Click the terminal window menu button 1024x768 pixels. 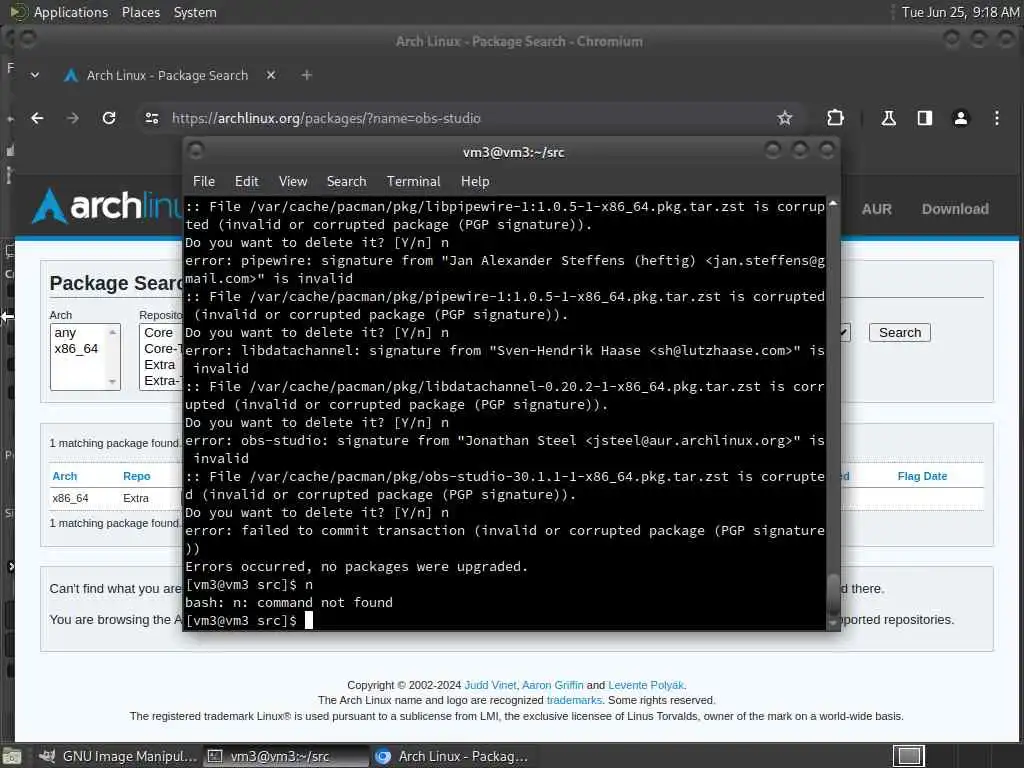[x=196, y=151]
